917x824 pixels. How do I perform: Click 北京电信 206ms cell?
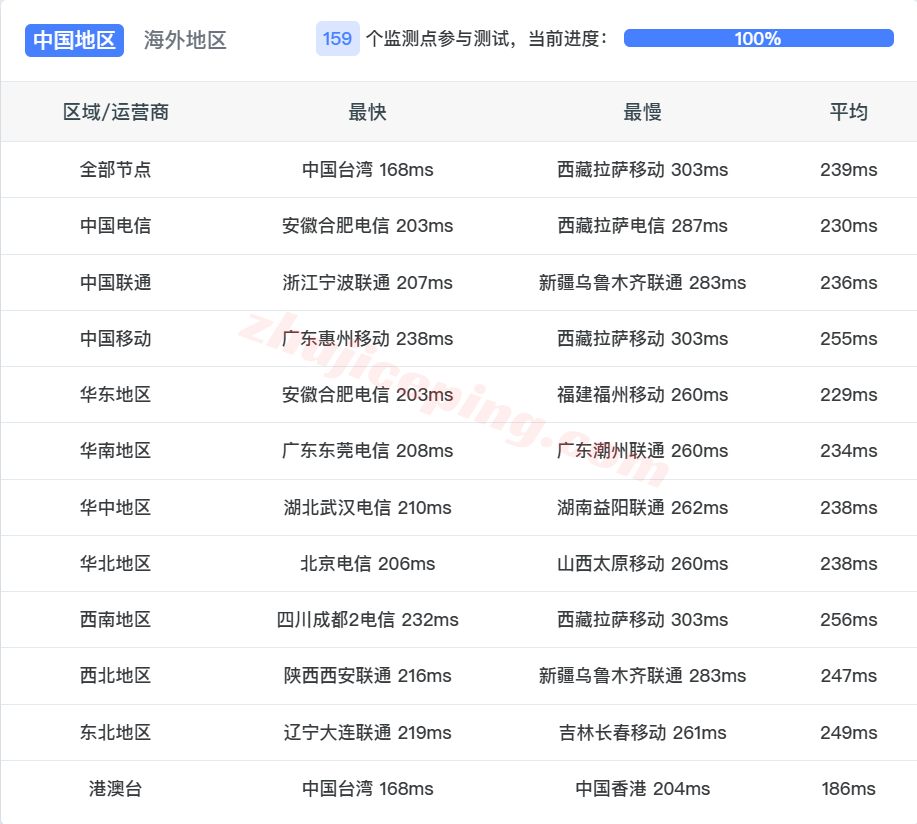[367, 564]
